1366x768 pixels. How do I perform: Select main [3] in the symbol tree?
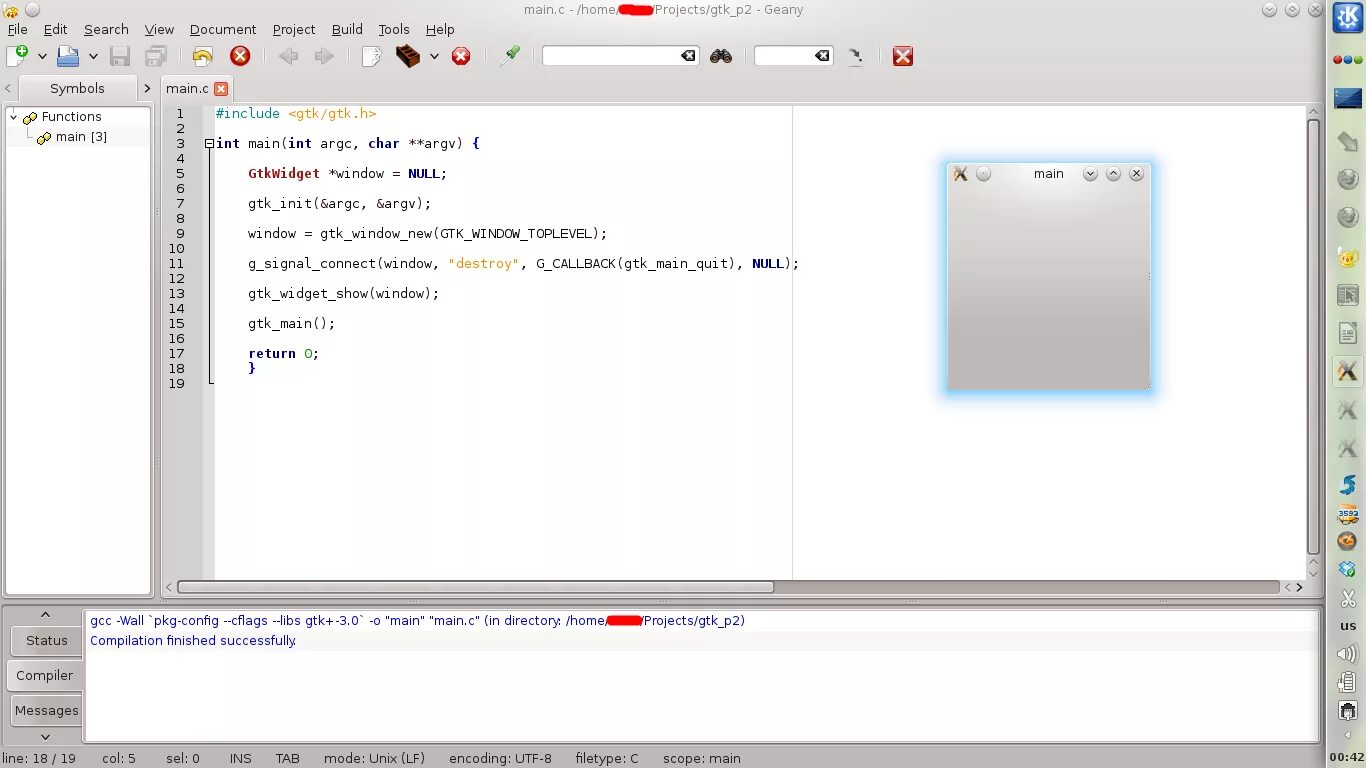pyautogui.click(x=81, y=136)
